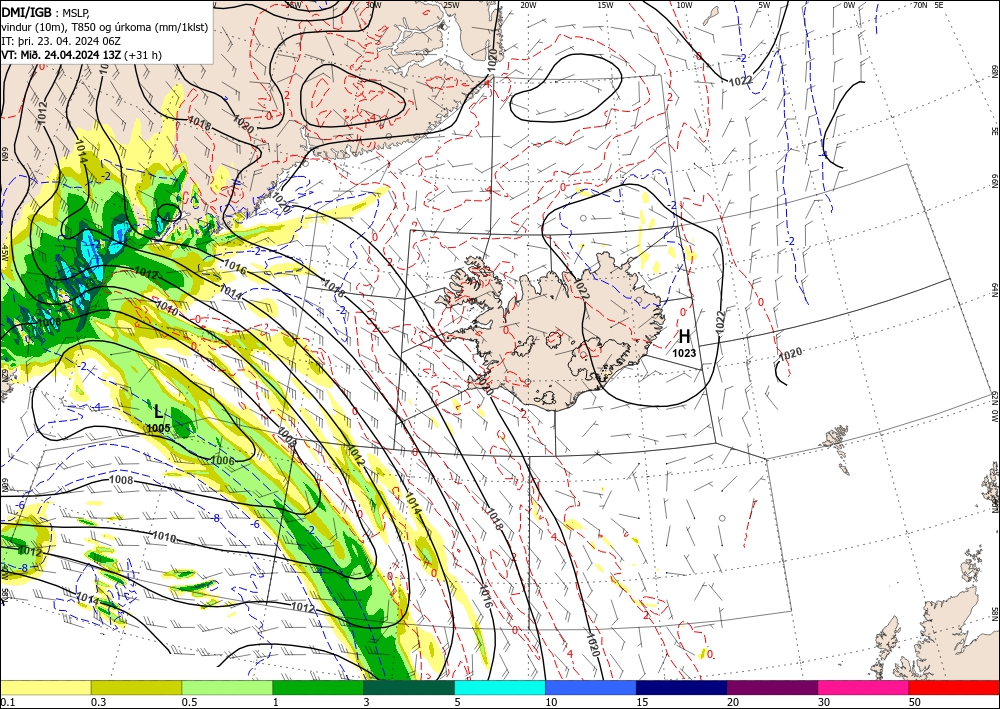The height and width of the screenshot is (709, 1000).
Task: Click the 'IT: þri. 23. 04. 2024 06Z' line
Action: tap(62, 41)
